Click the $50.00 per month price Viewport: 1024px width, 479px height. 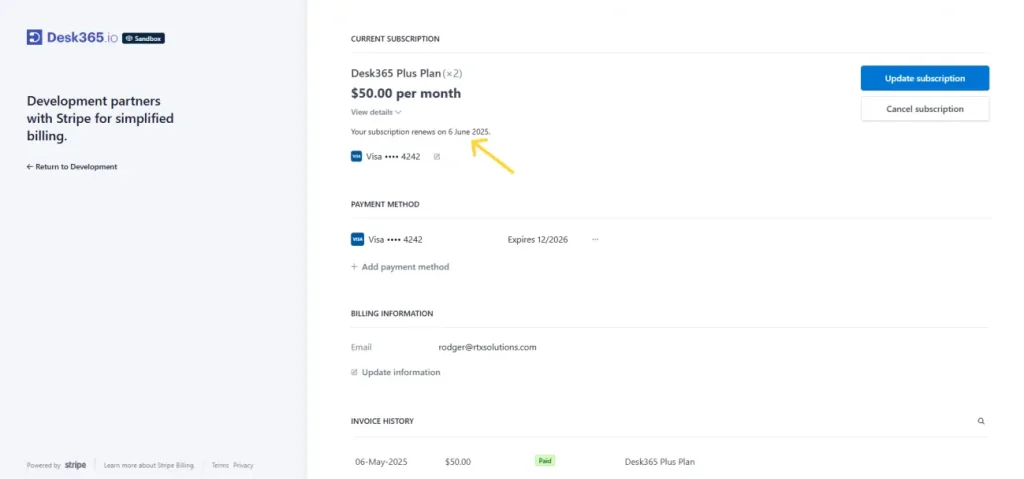[406, 93]
